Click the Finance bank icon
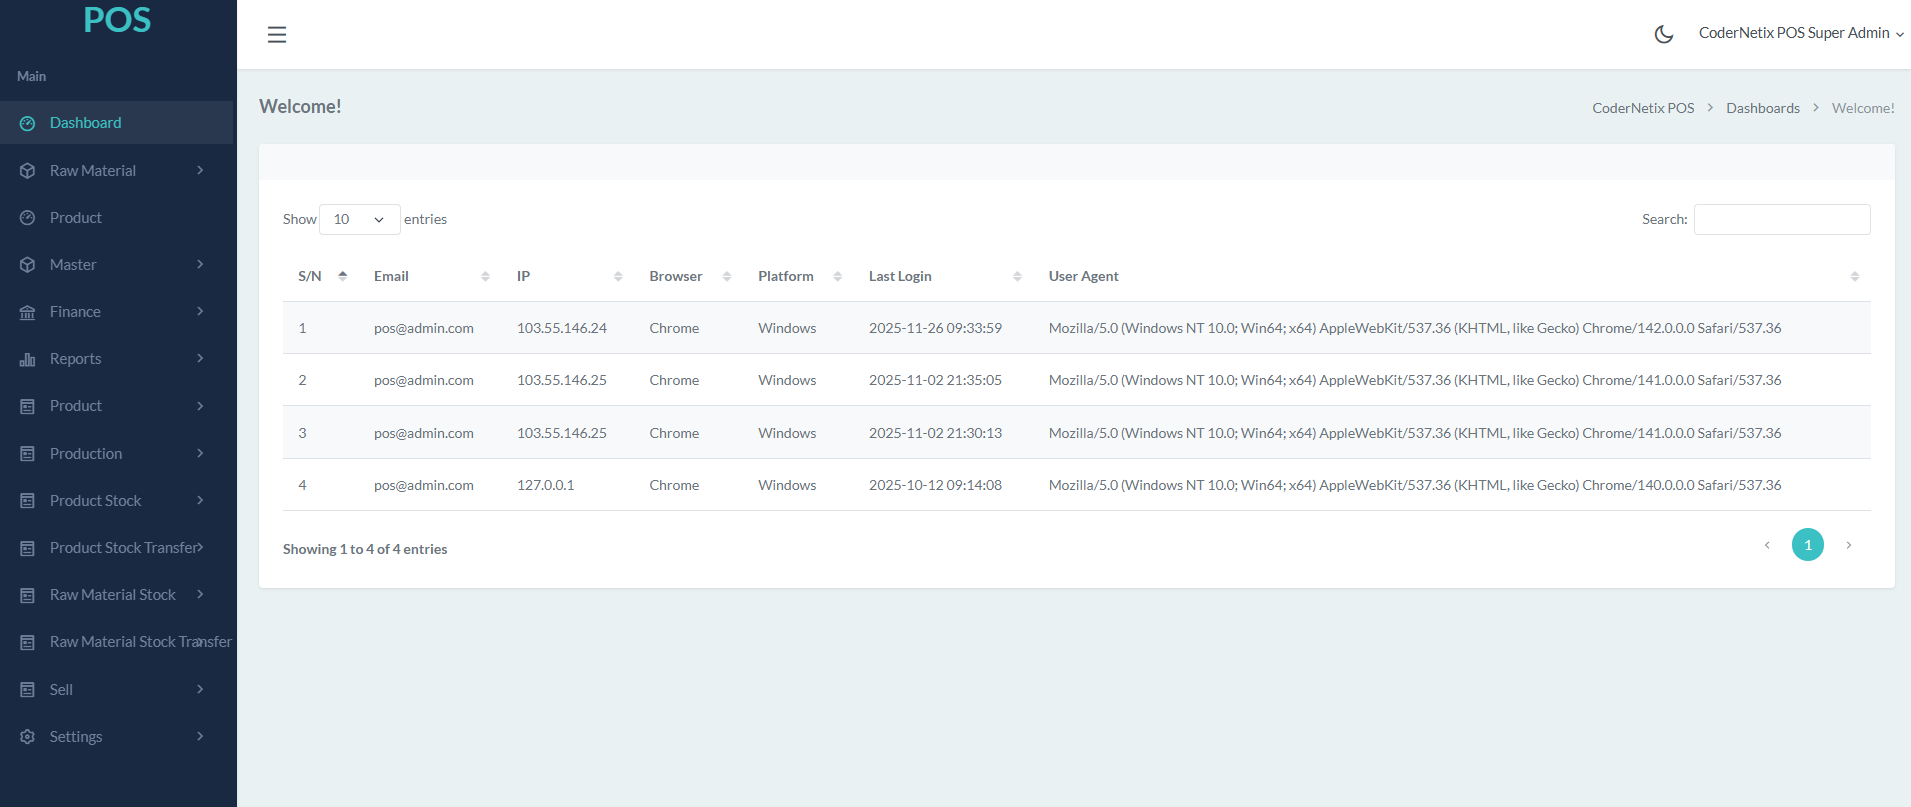The image size is (1911, 807). click(28, 312)
